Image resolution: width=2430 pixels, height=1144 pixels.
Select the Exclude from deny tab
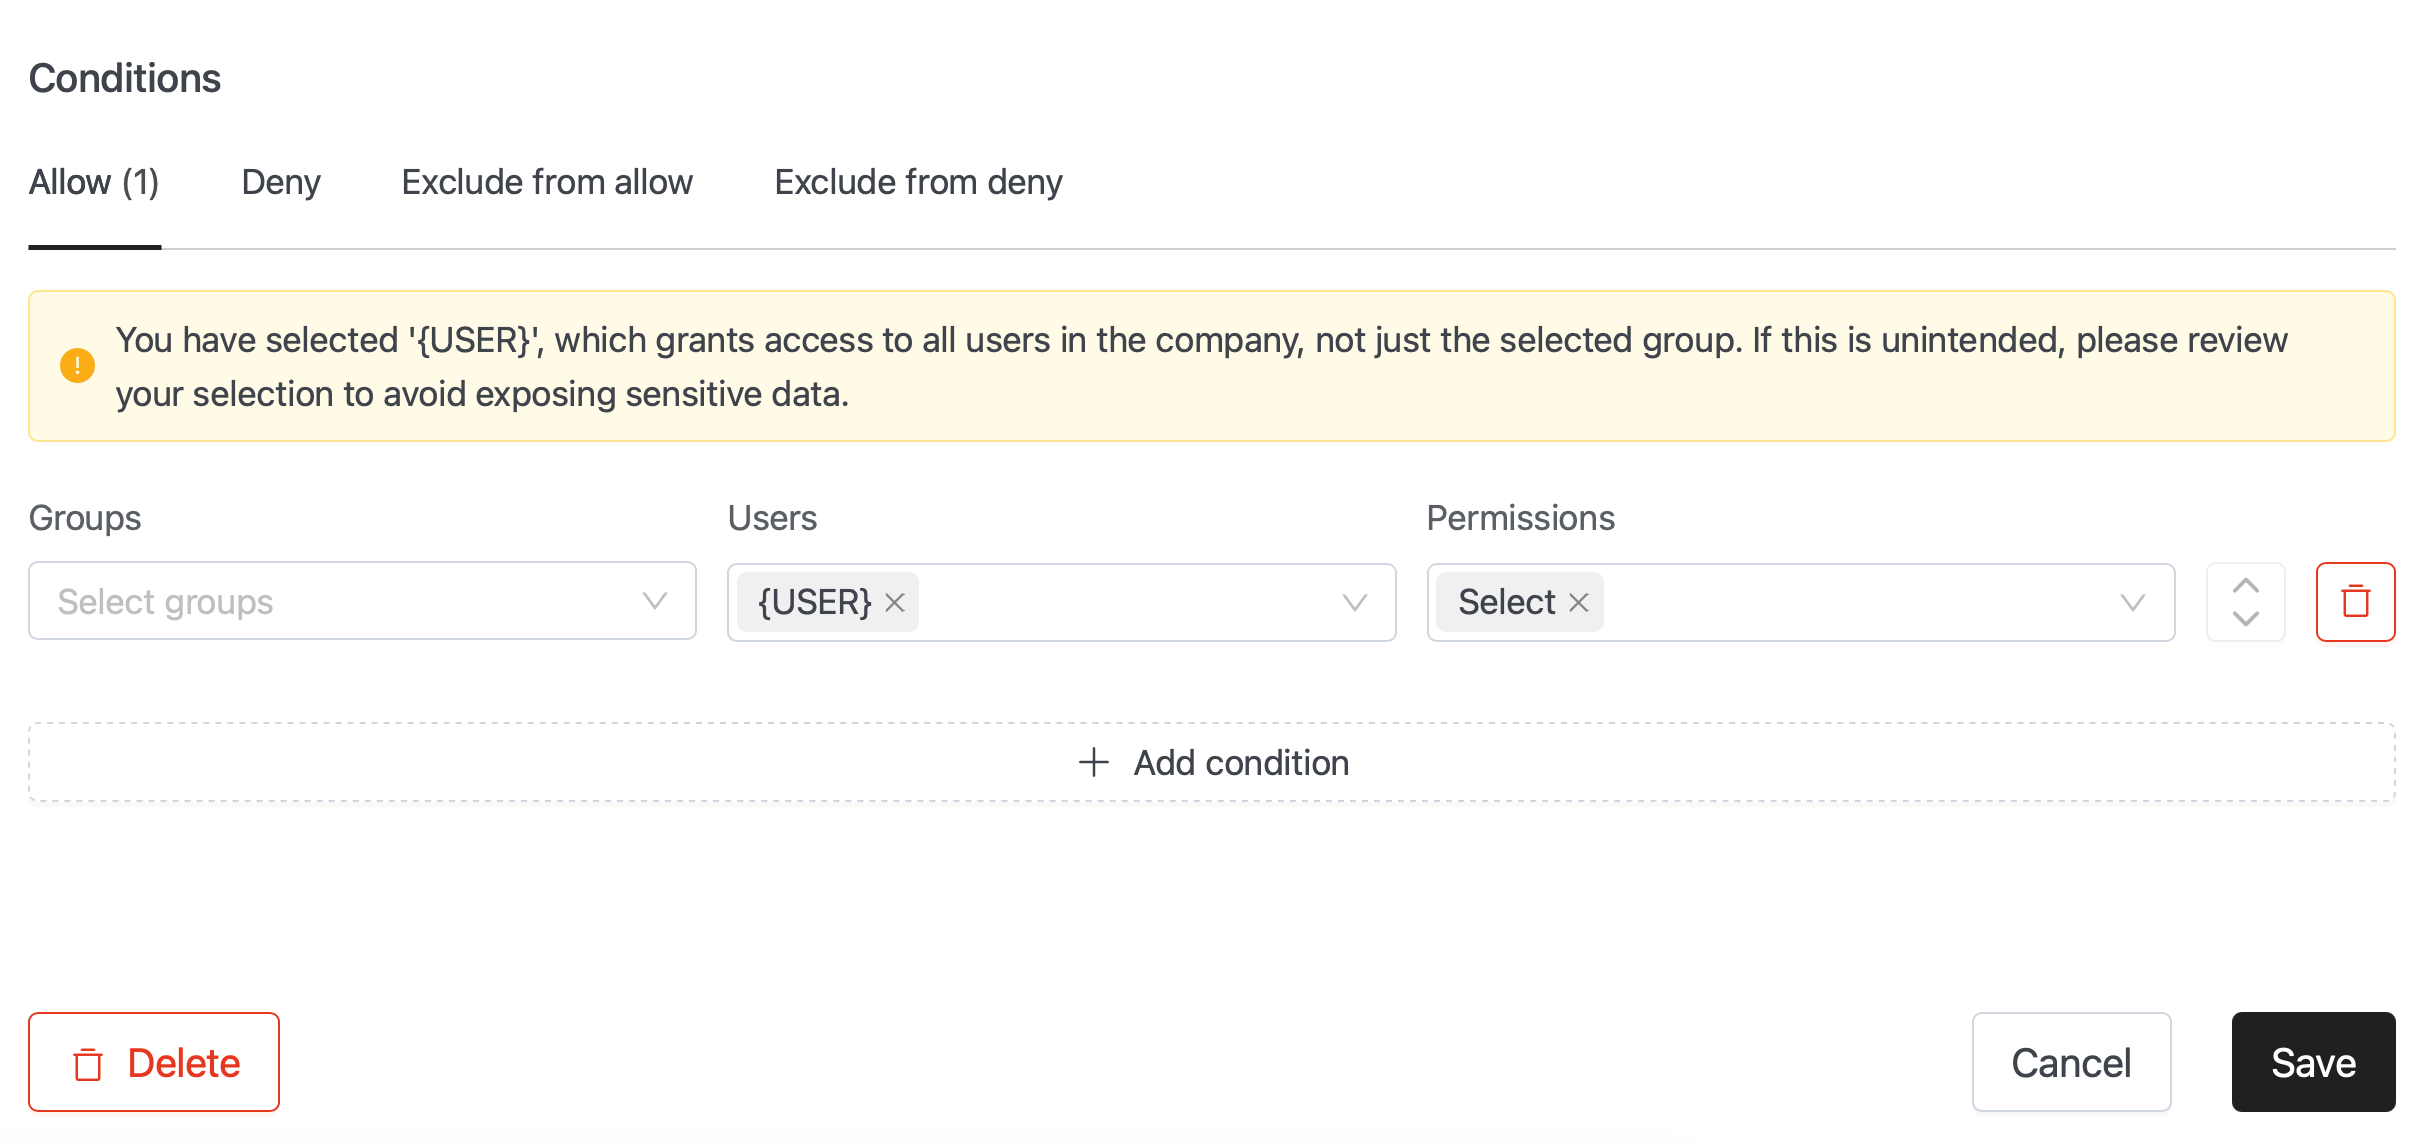tap(918, 182)
